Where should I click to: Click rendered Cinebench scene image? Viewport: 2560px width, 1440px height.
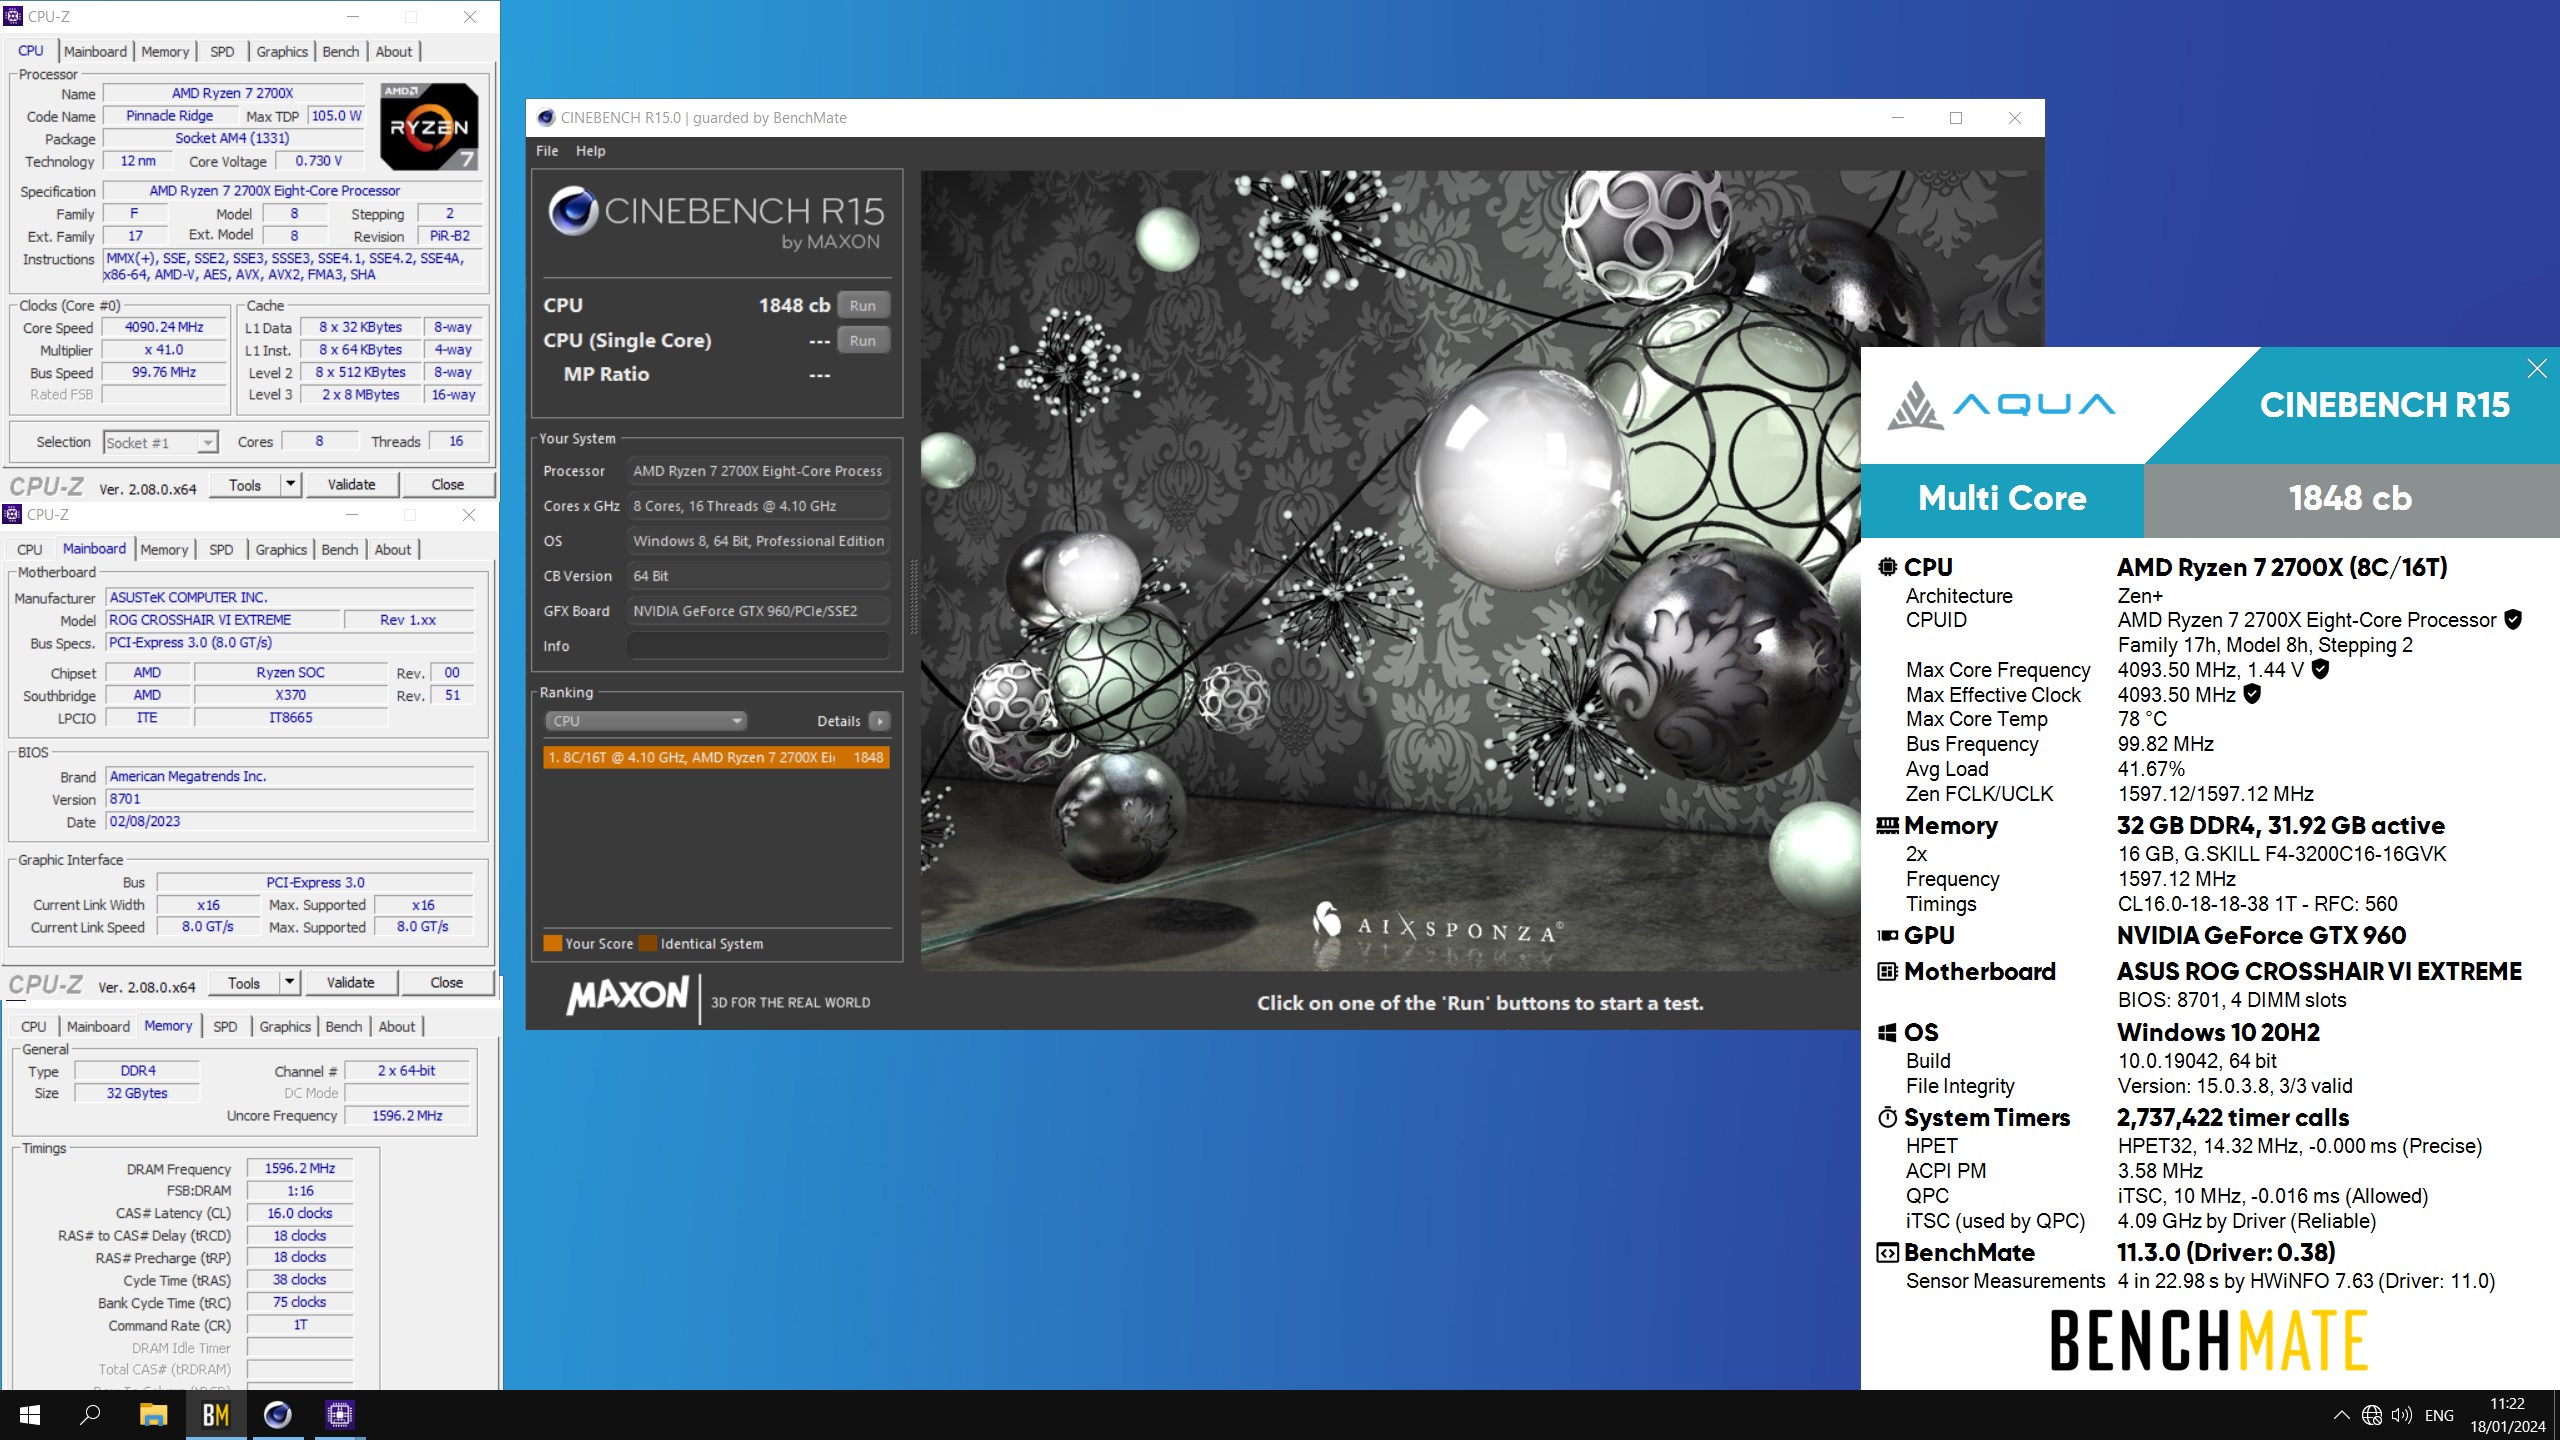point(1390,570)
